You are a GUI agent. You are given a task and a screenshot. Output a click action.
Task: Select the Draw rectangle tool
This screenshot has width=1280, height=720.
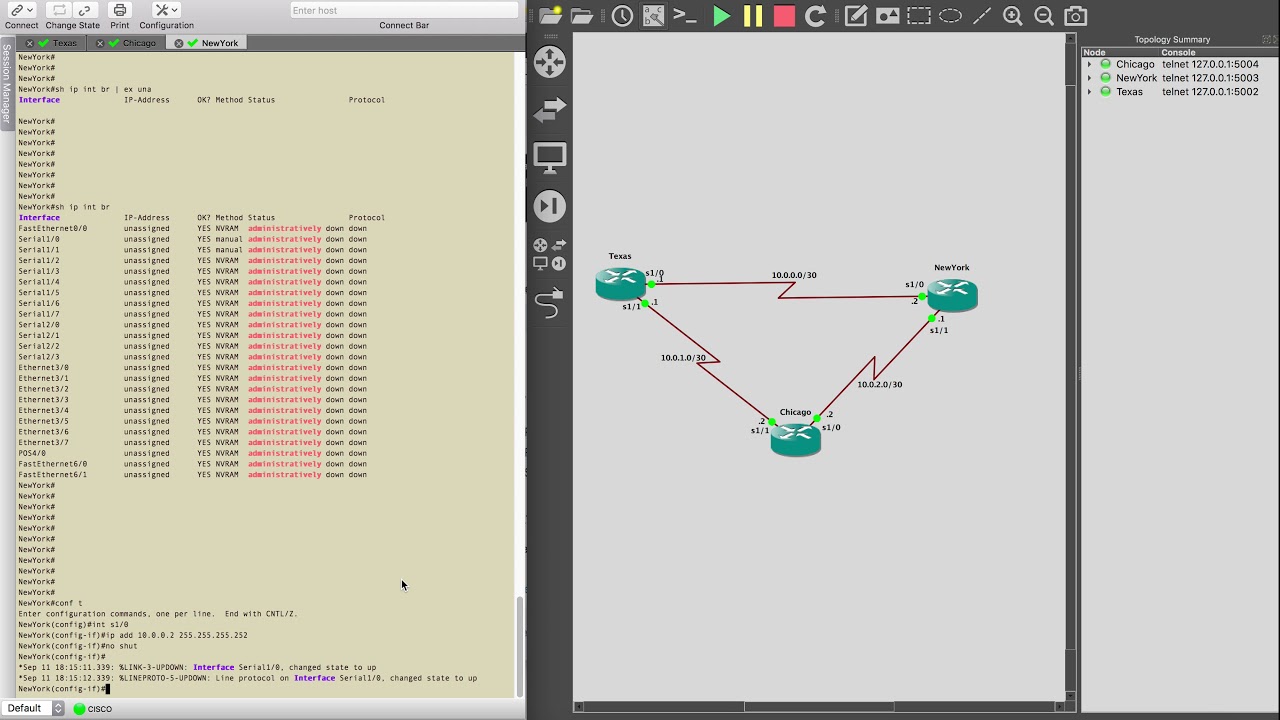(x=919, y=16)
